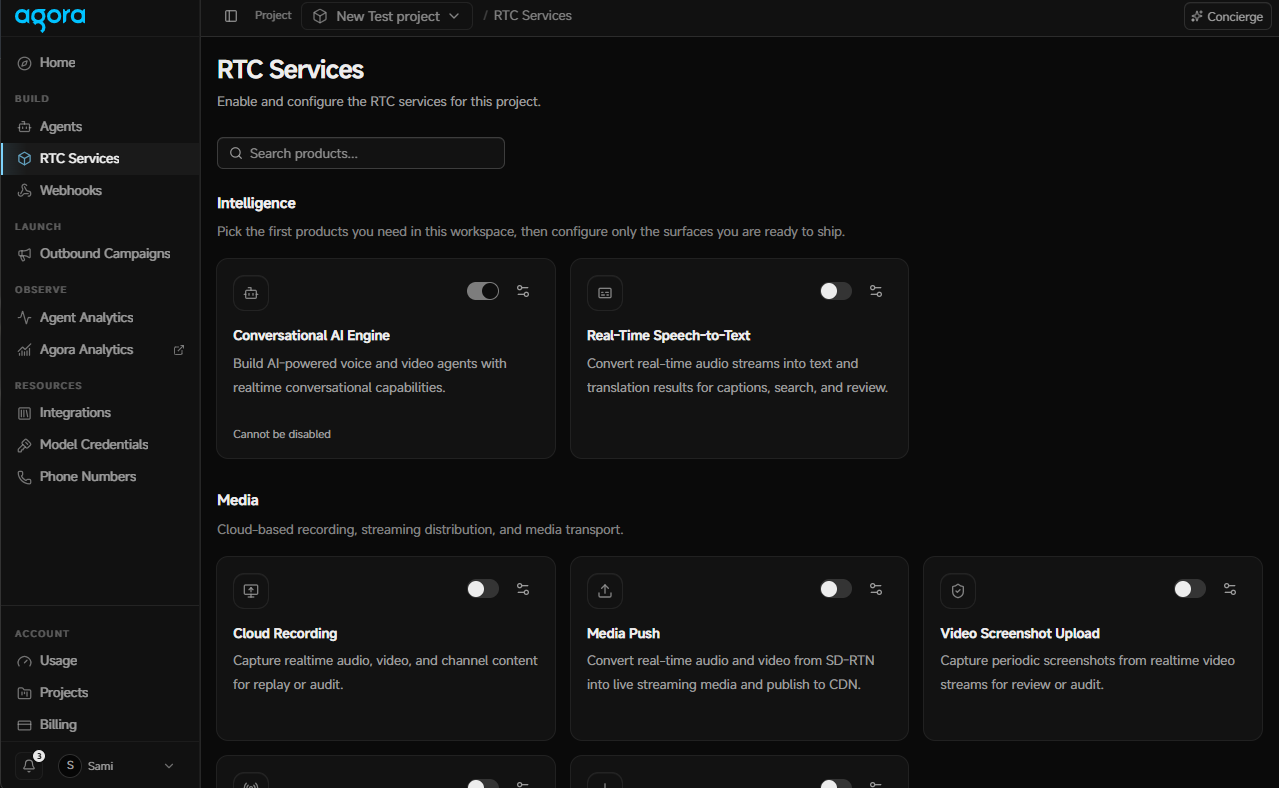Image resolution: width=1279 pixels, height=788 pixels.
Task: Open Conversational AI Engine settings sliders icon
Action: [x=523, y=291]
